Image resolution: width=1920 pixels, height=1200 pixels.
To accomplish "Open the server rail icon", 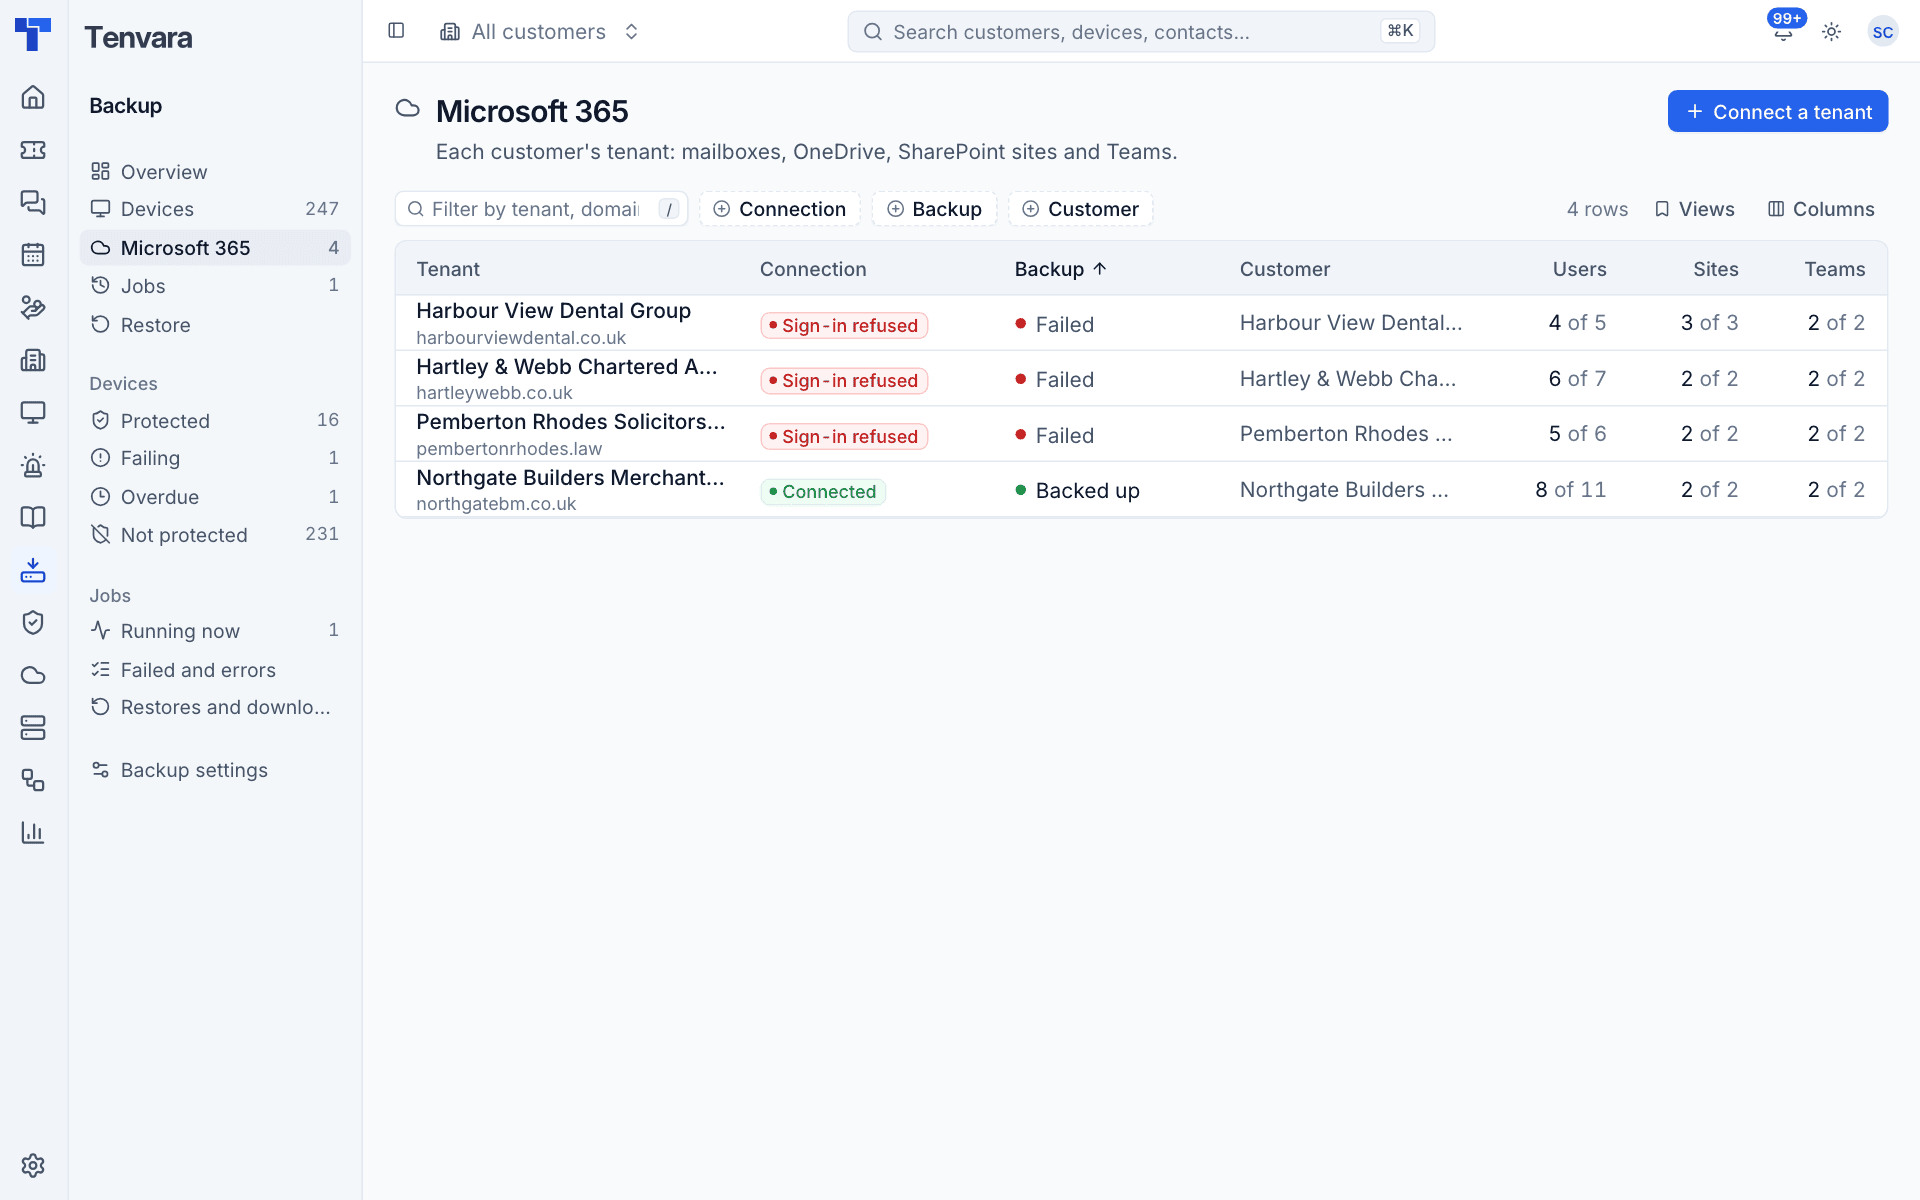I will pos(33,727).
